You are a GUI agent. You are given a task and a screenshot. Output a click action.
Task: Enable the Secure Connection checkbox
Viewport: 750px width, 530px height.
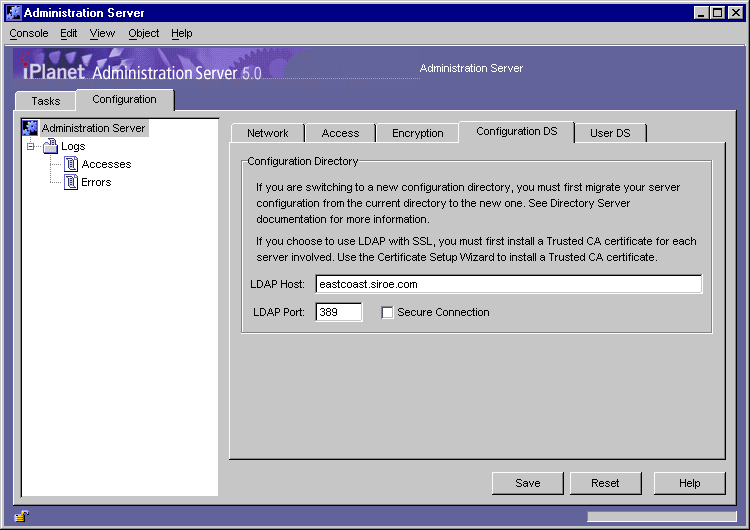click(387, 312)
